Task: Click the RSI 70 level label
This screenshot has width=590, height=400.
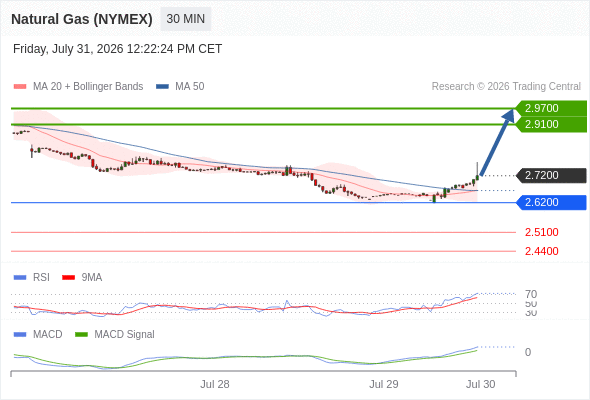Action: pyautogui.click(x=531, y=294)
